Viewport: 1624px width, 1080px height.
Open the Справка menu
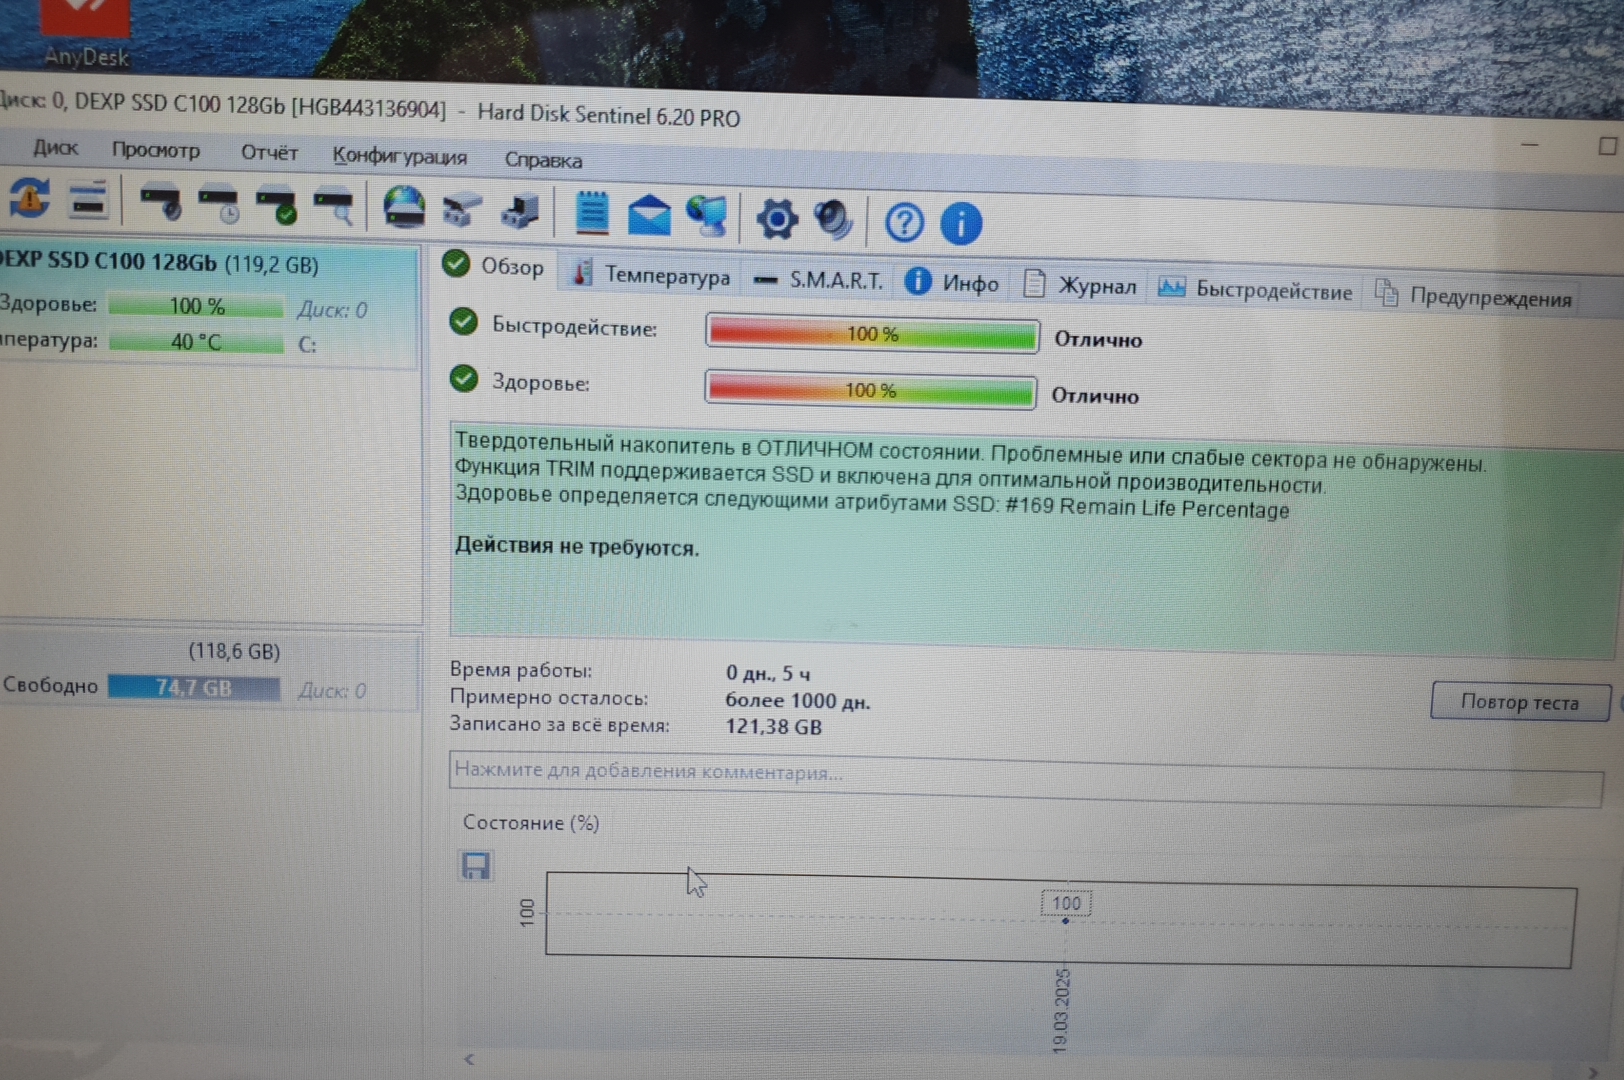543,159
